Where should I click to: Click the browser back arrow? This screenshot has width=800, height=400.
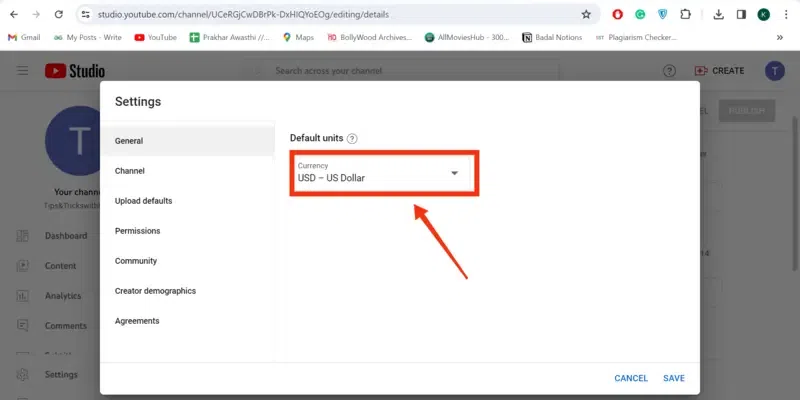pos(14,14)
